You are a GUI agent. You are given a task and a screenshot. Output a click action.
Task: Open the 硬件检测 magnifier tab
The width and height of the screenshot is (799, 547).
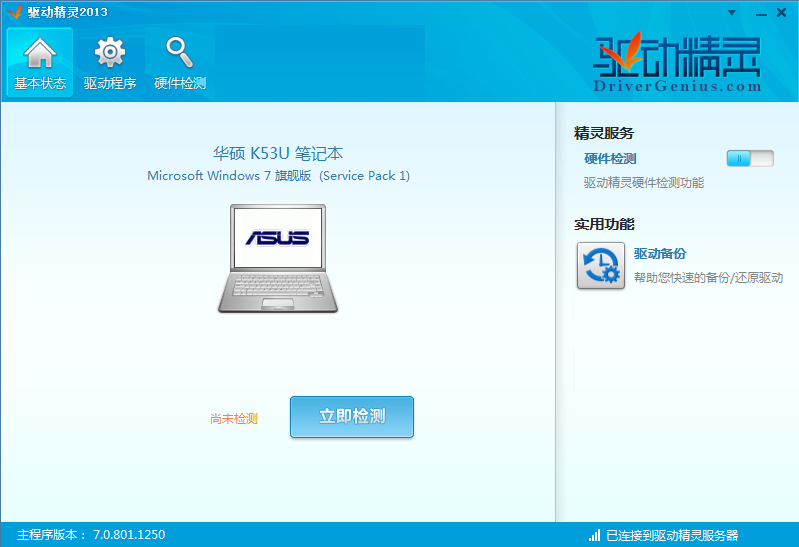[x=180, y=63]
